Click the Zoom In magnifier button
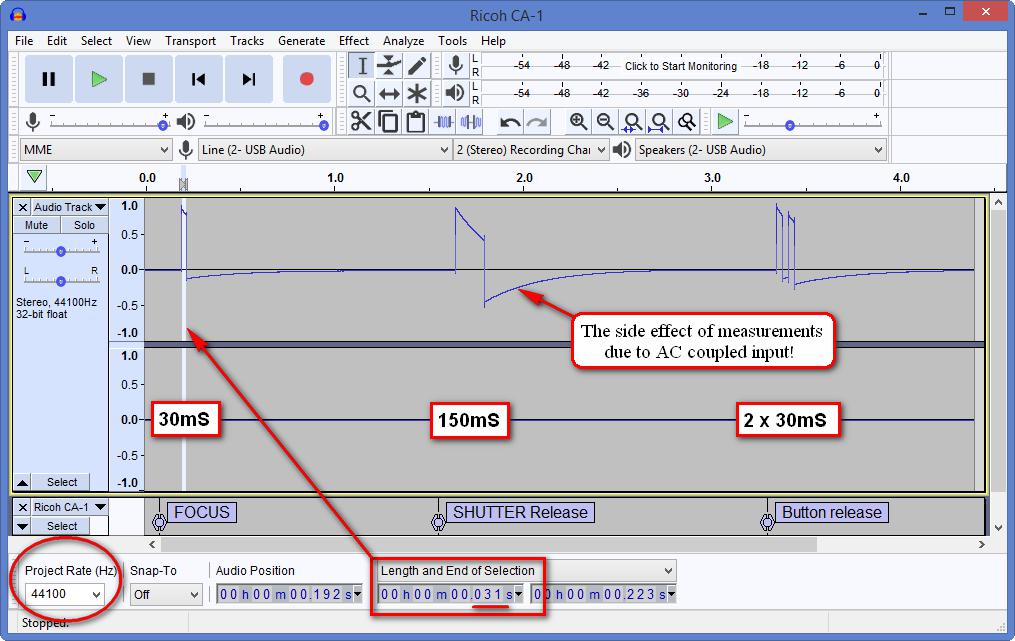This screenshot has height=641, width=1015. 578,122
